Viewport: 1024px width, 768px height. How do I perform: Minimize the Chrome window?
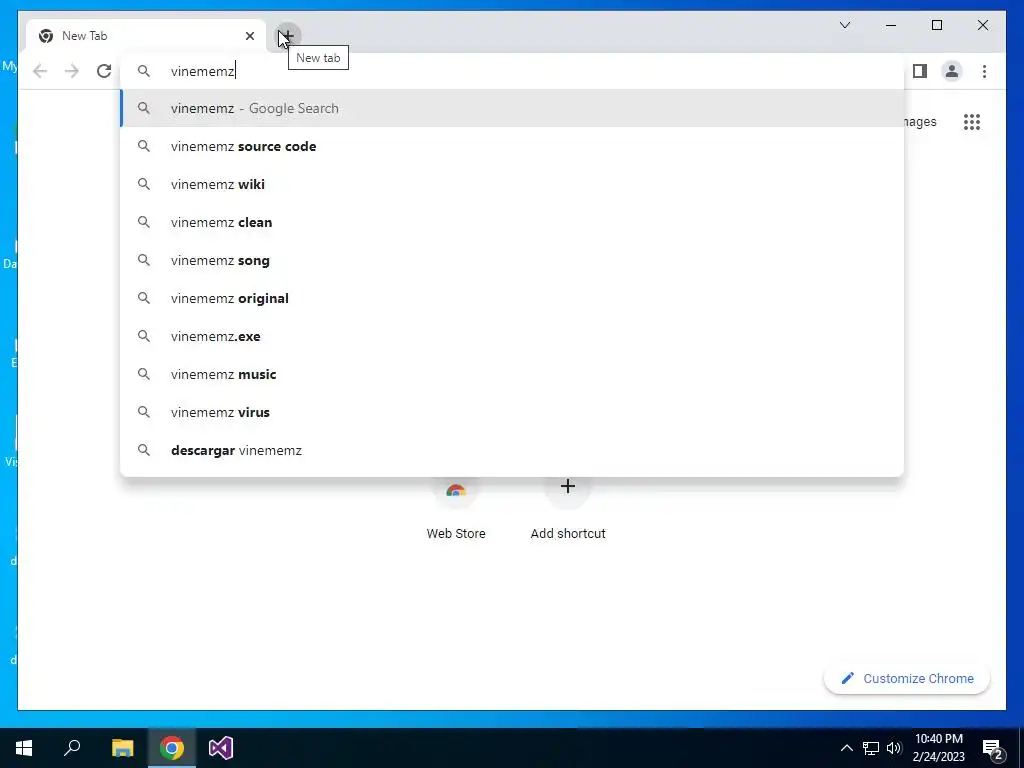[x=891, y=25]
